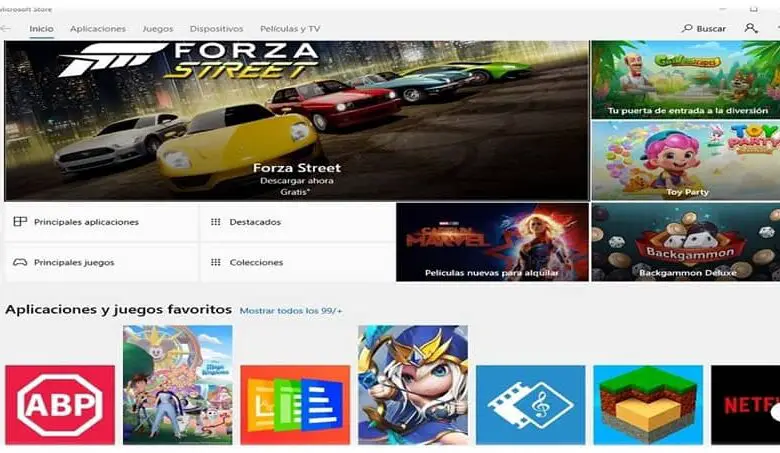This screenshot has width=780, height=453.
Task: Click the back arrow in navigation bar
Action: pos(5,29)
